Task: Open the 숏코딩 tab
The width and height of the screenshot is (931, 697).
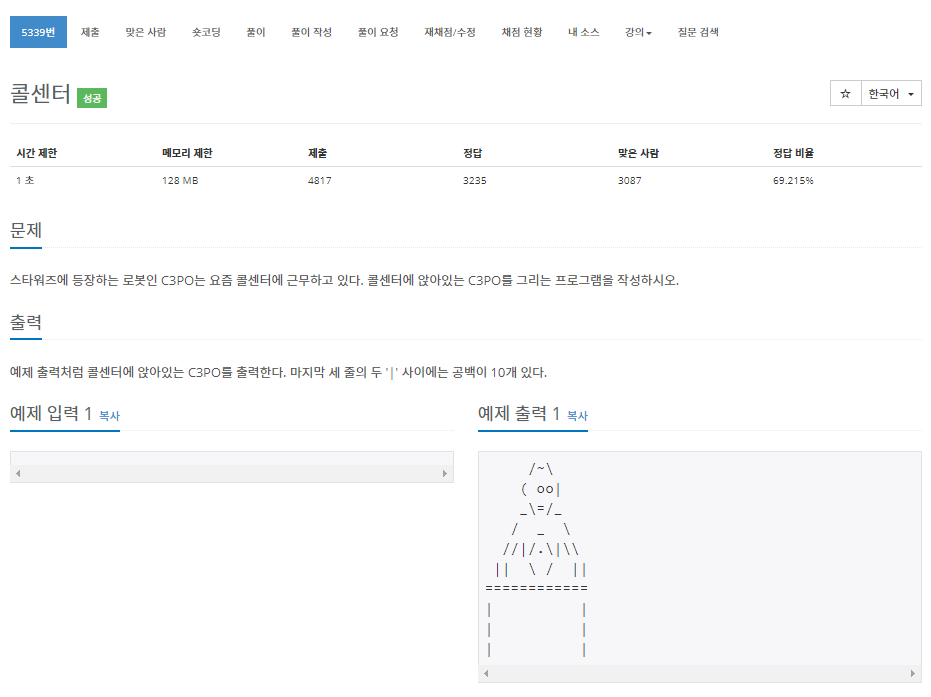Action: click(x=206, y=32)
